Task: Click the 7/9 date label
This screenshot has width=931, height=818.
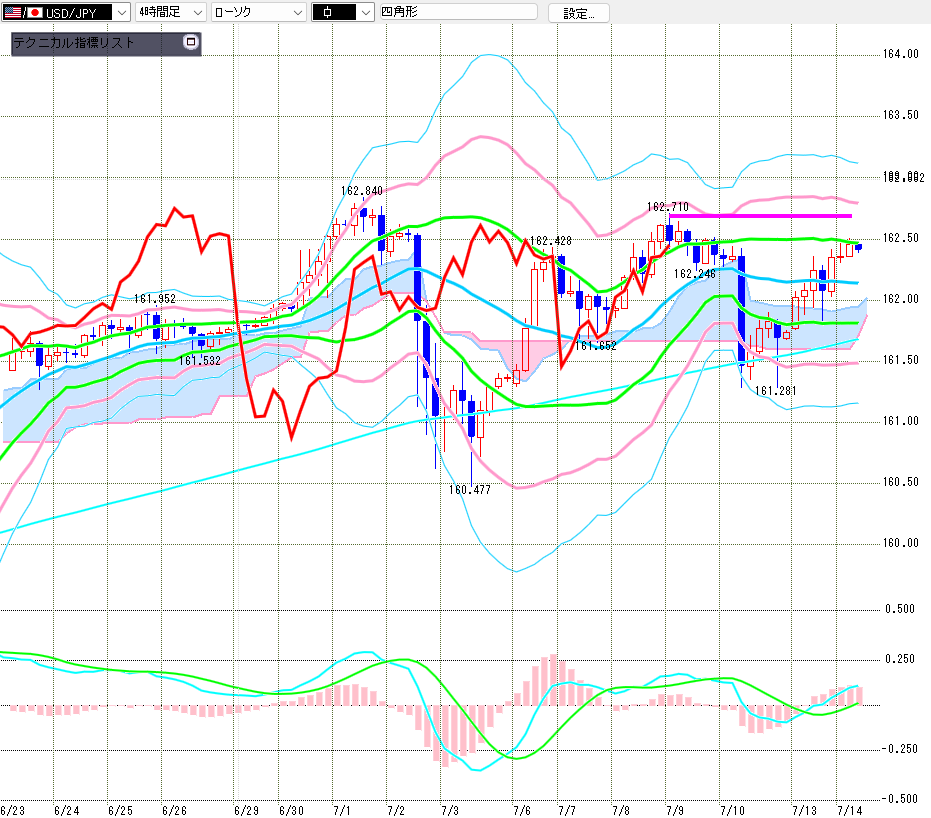Action: (x=674, y=810)
